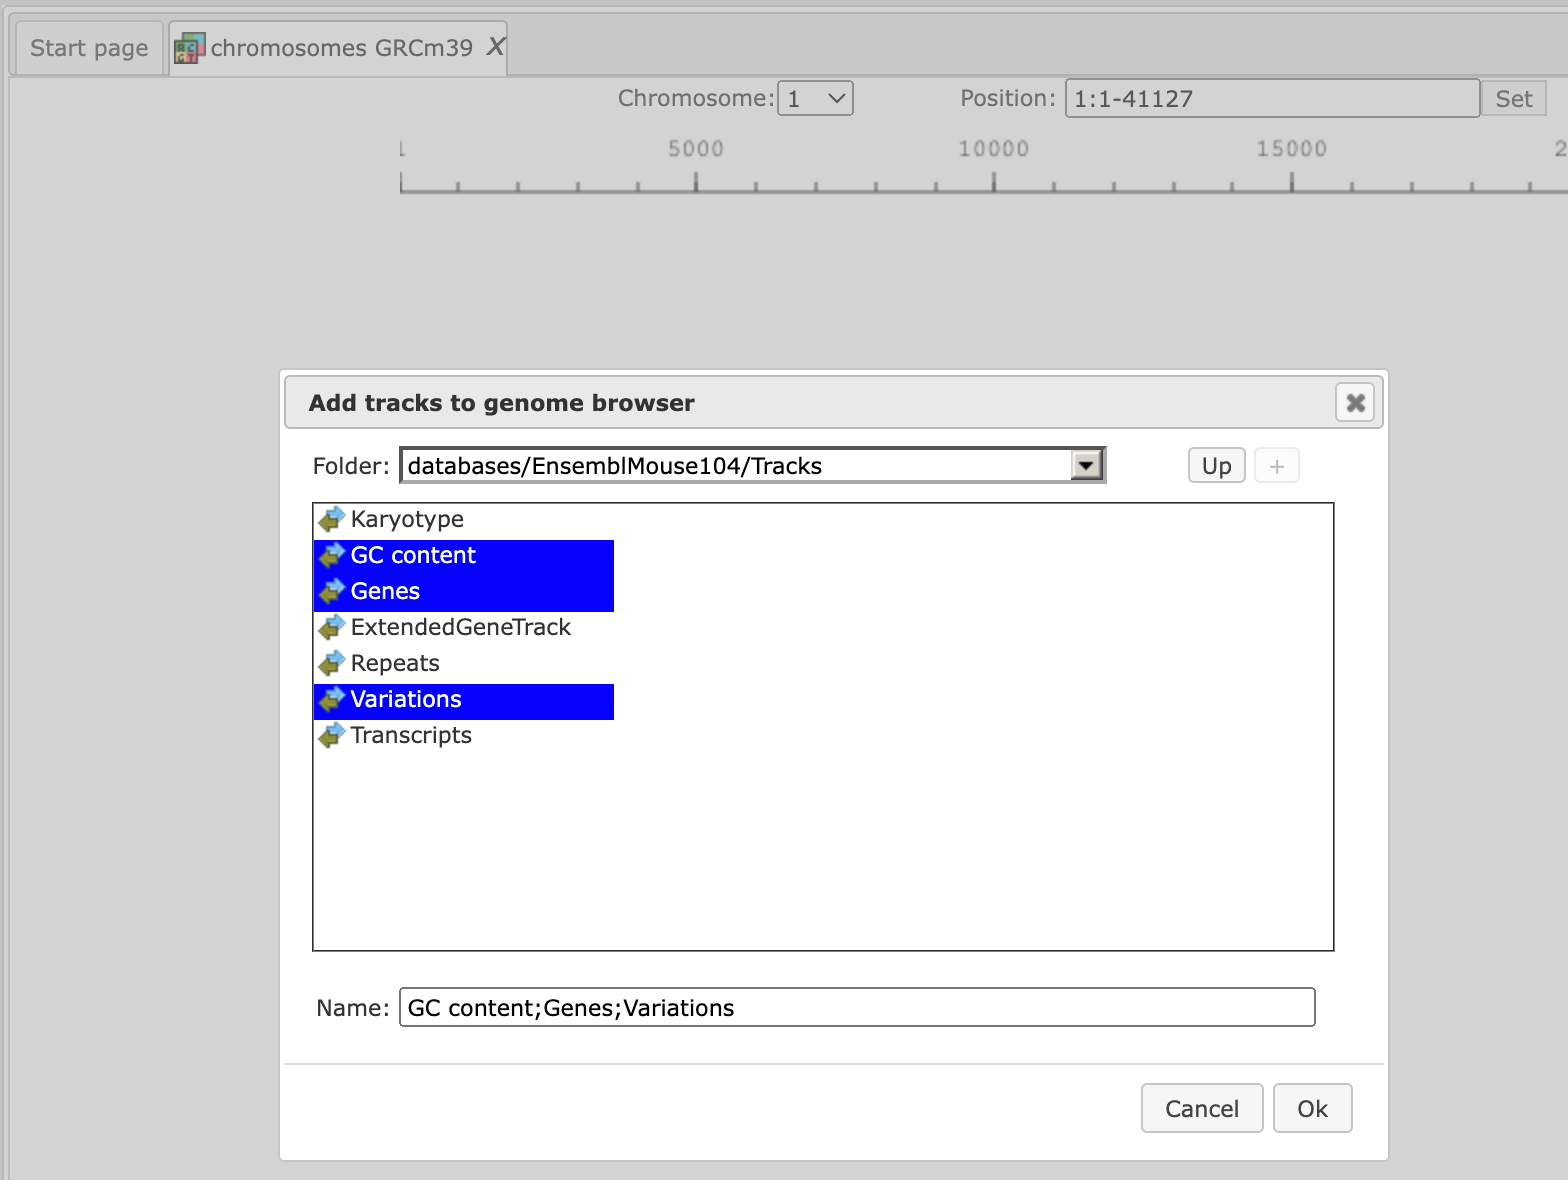The width and height of the screenshot is (1568, 1180).
Task: Cancel adding tracks
Action: click(1202, 1108)
